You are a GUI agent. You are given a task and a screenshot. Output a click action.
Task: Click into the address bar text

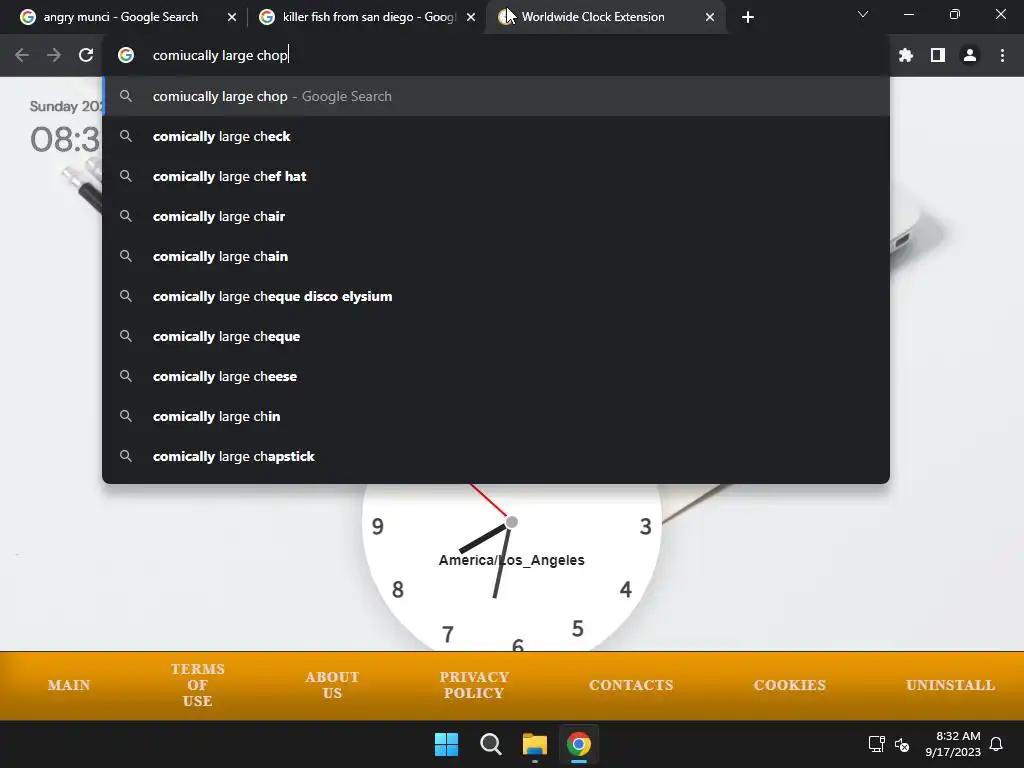221,56
